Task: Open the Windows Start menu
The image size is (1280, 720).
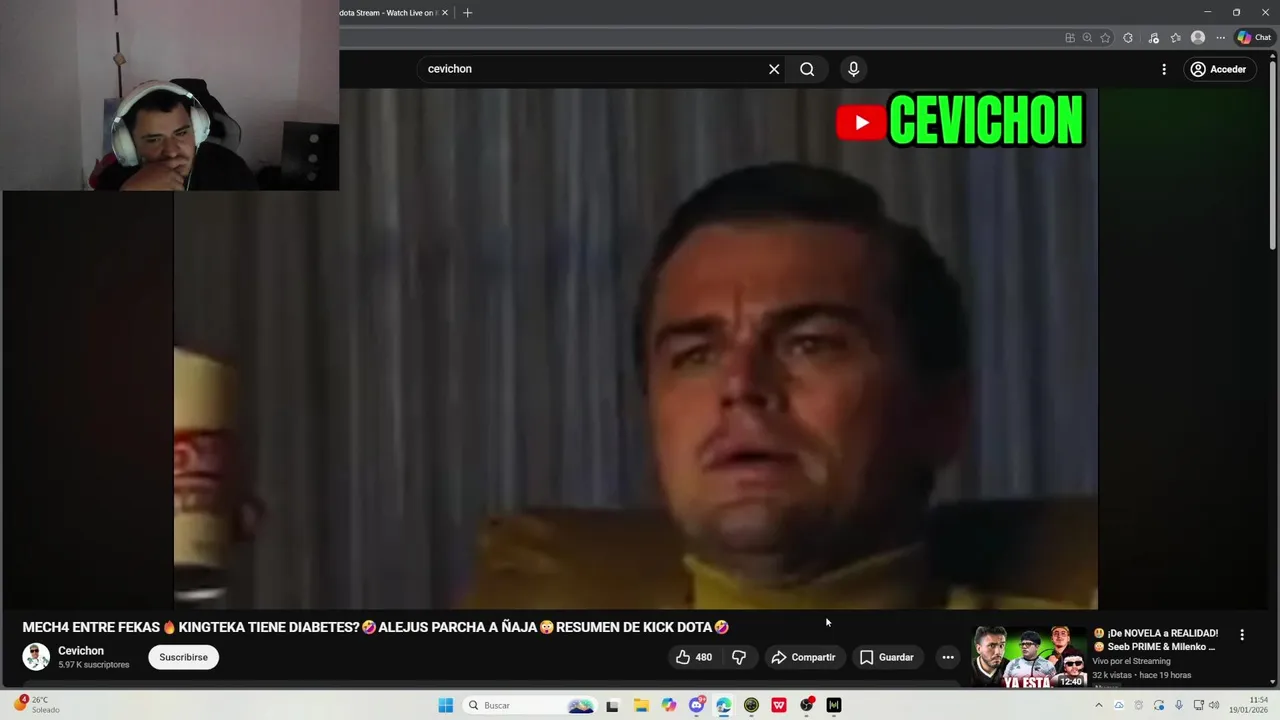Action: click(445, 705)
